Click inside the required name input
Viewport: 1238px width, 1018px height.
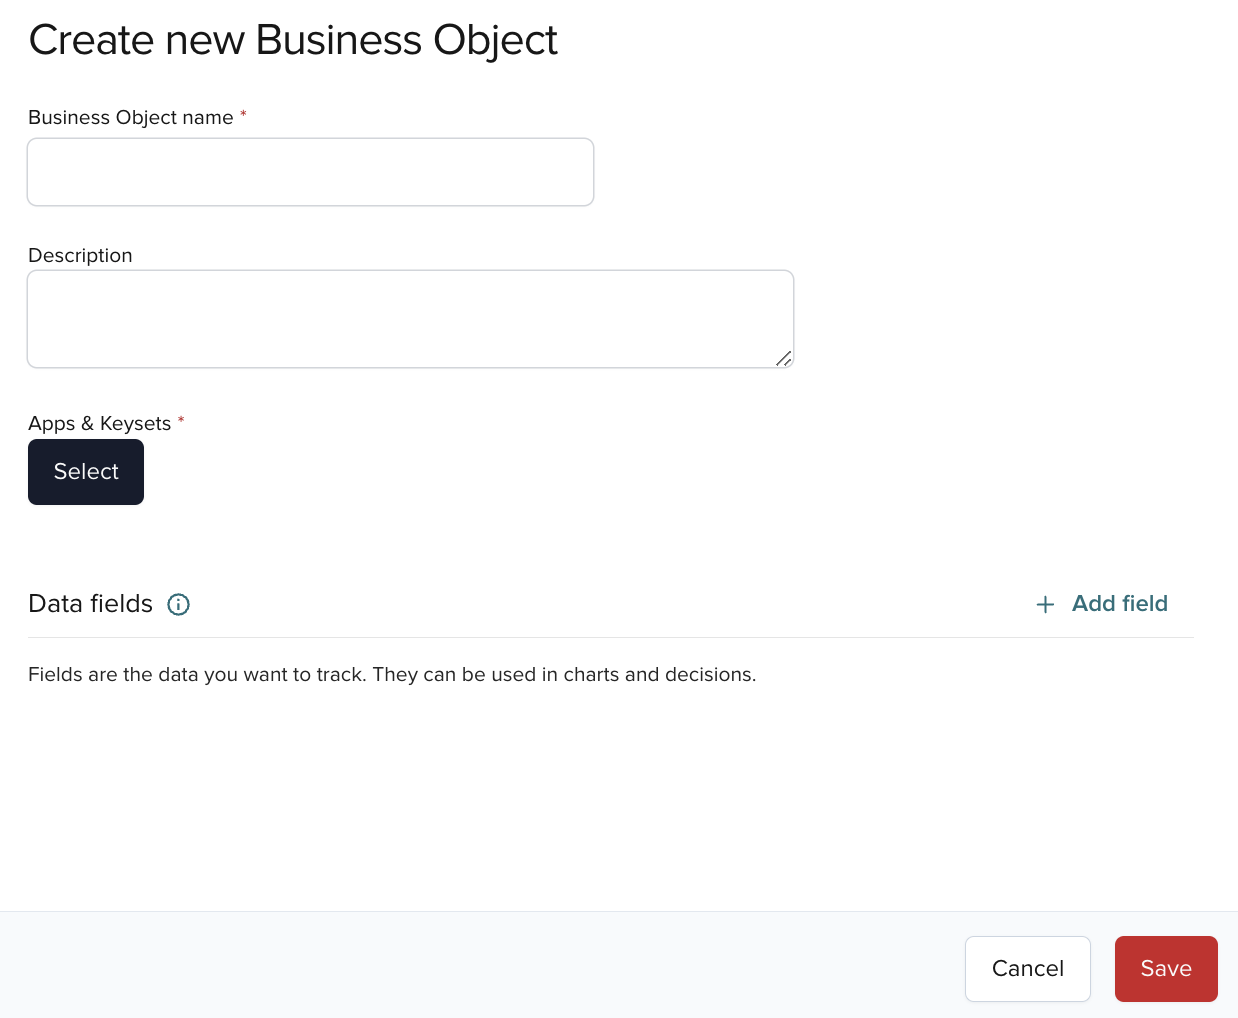[x=310, y=171]
